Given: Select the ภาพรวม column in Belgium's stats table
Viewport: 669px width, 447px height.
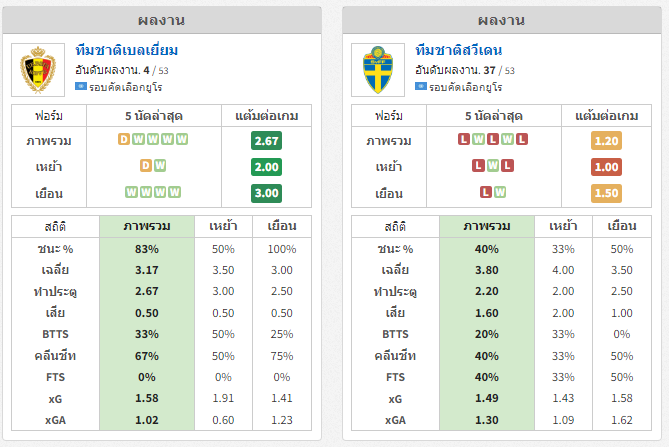Looking at the screenshot, I should [x=147, y=226].
